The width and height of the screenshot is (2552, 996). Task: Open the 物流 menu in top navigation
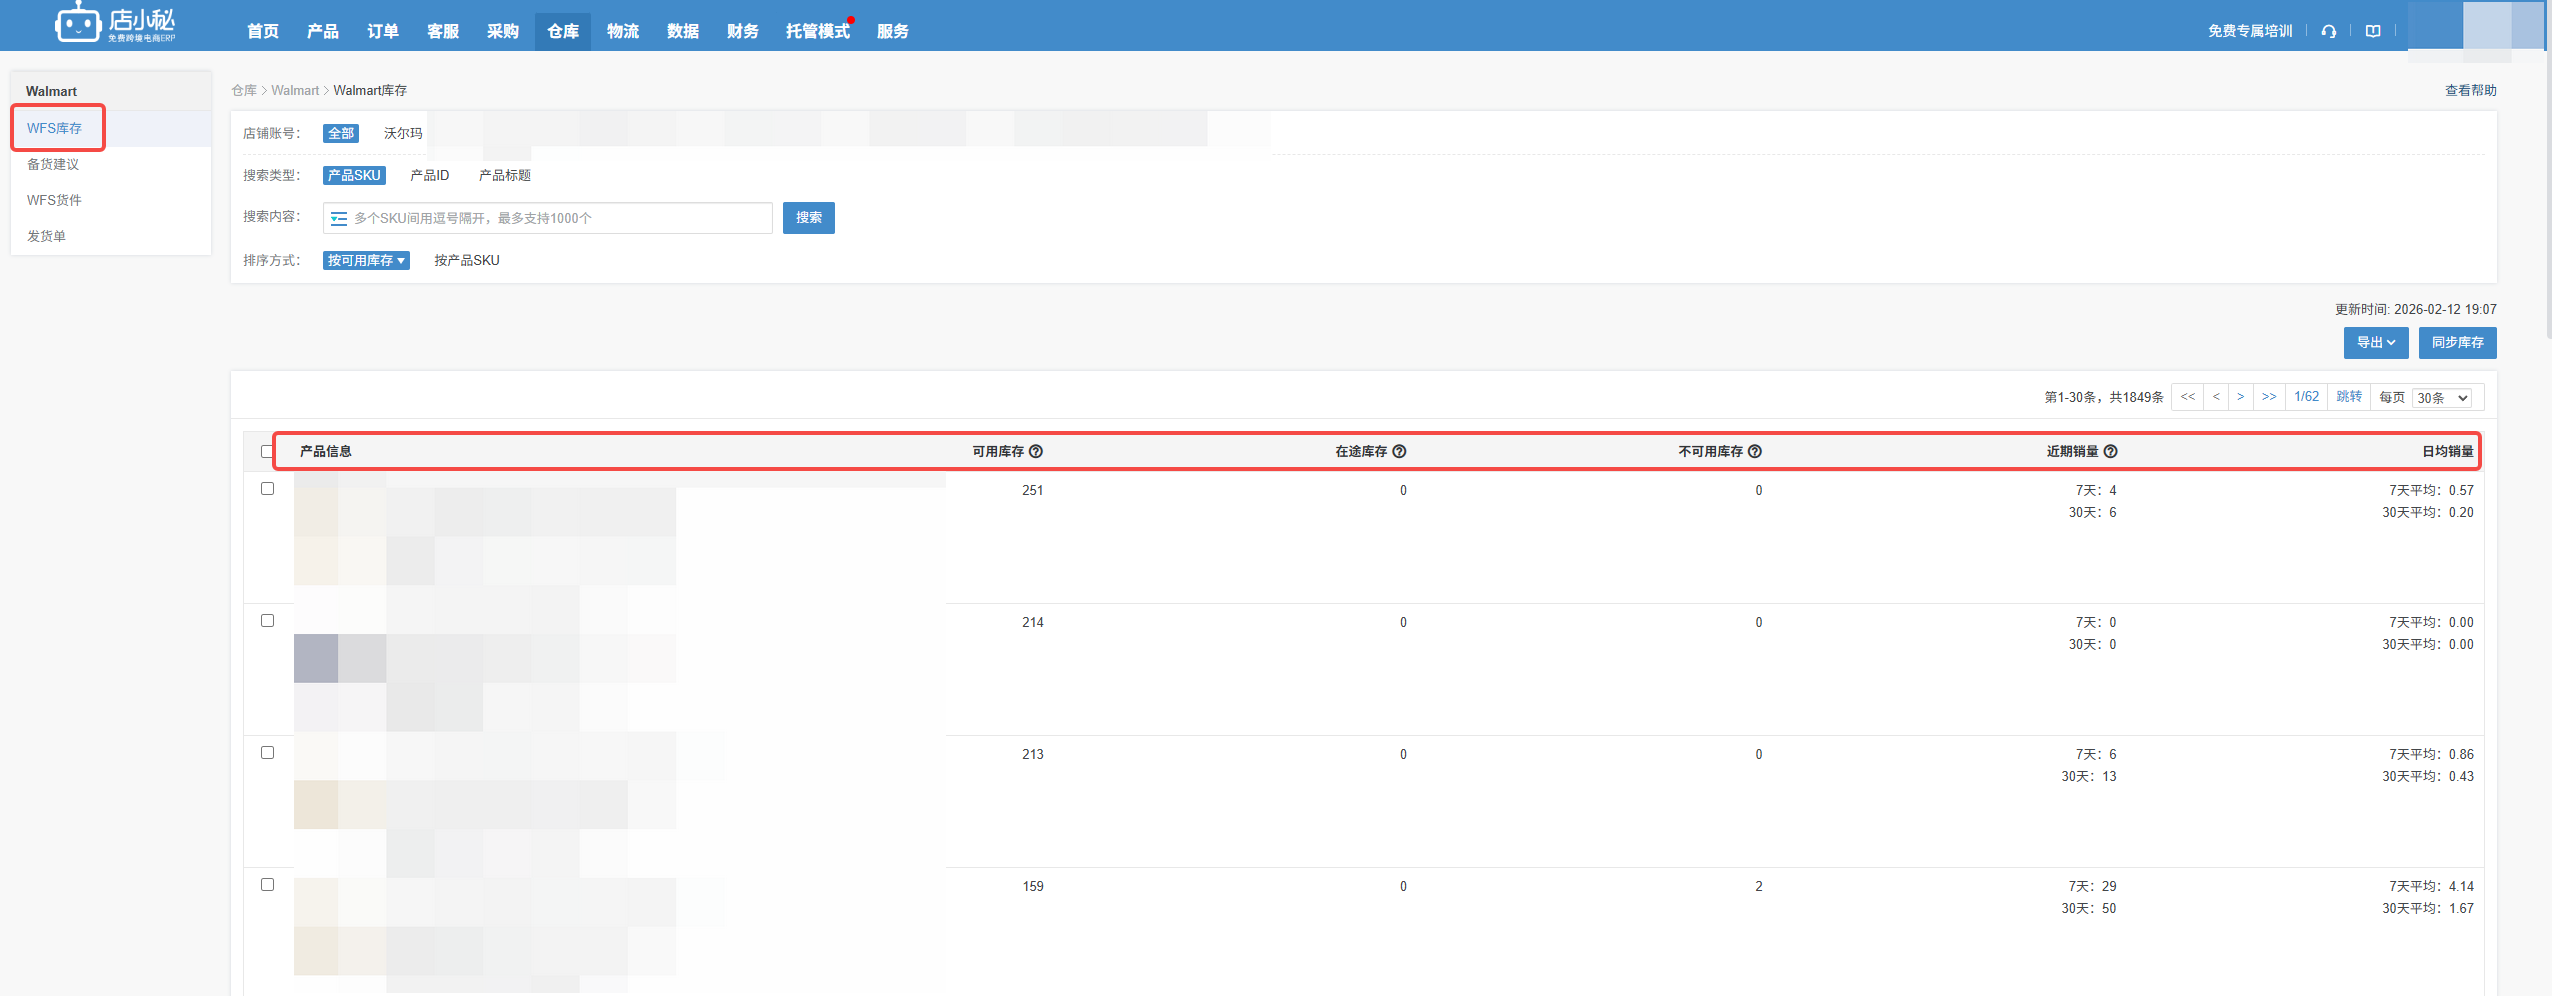click(622, 31)
